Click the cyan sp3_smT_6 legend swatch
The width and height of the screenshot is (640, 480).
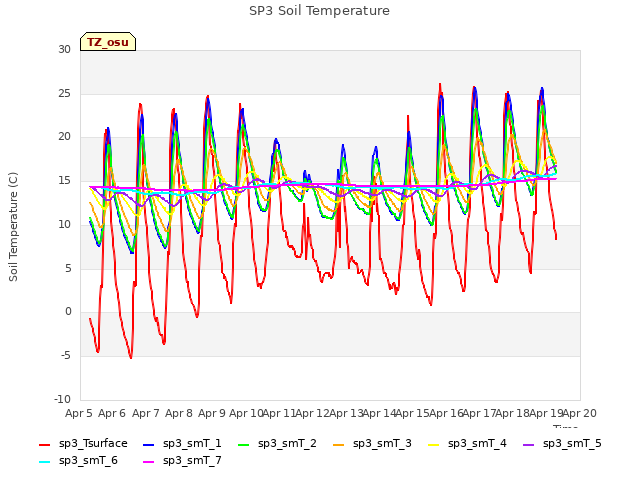(44, 462)
